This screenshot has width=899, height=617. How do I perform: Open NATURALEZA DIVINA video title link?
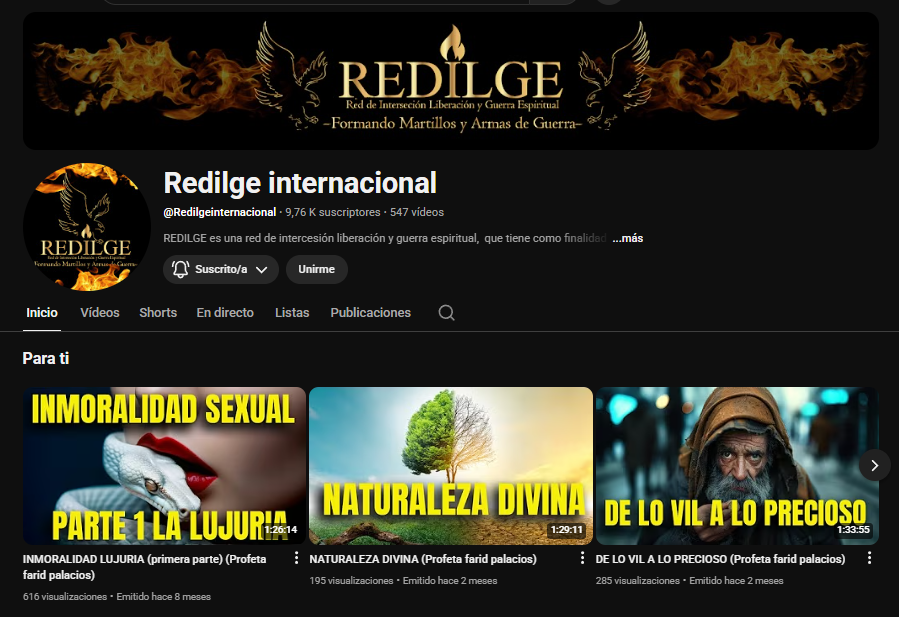coord(423,559)
